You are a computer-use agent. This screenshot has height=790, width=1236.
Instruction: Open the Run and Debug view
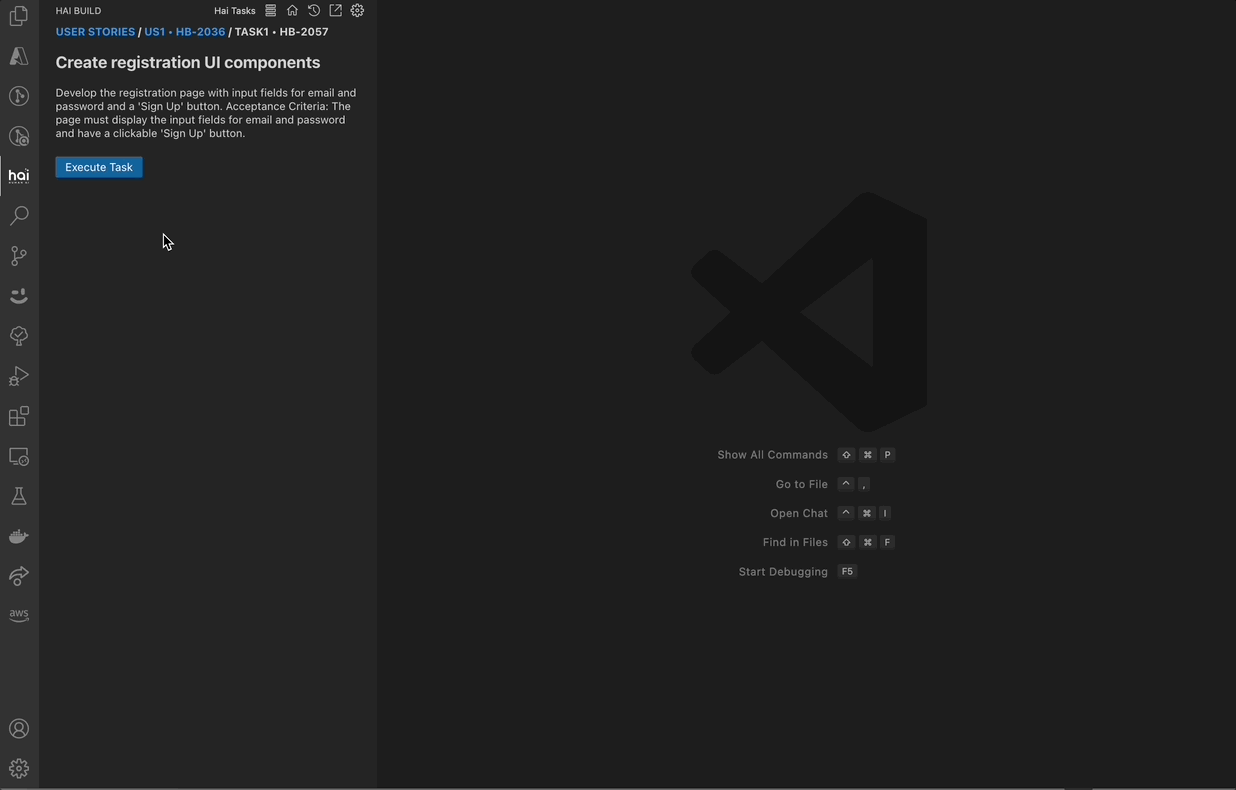coord(19,376)
